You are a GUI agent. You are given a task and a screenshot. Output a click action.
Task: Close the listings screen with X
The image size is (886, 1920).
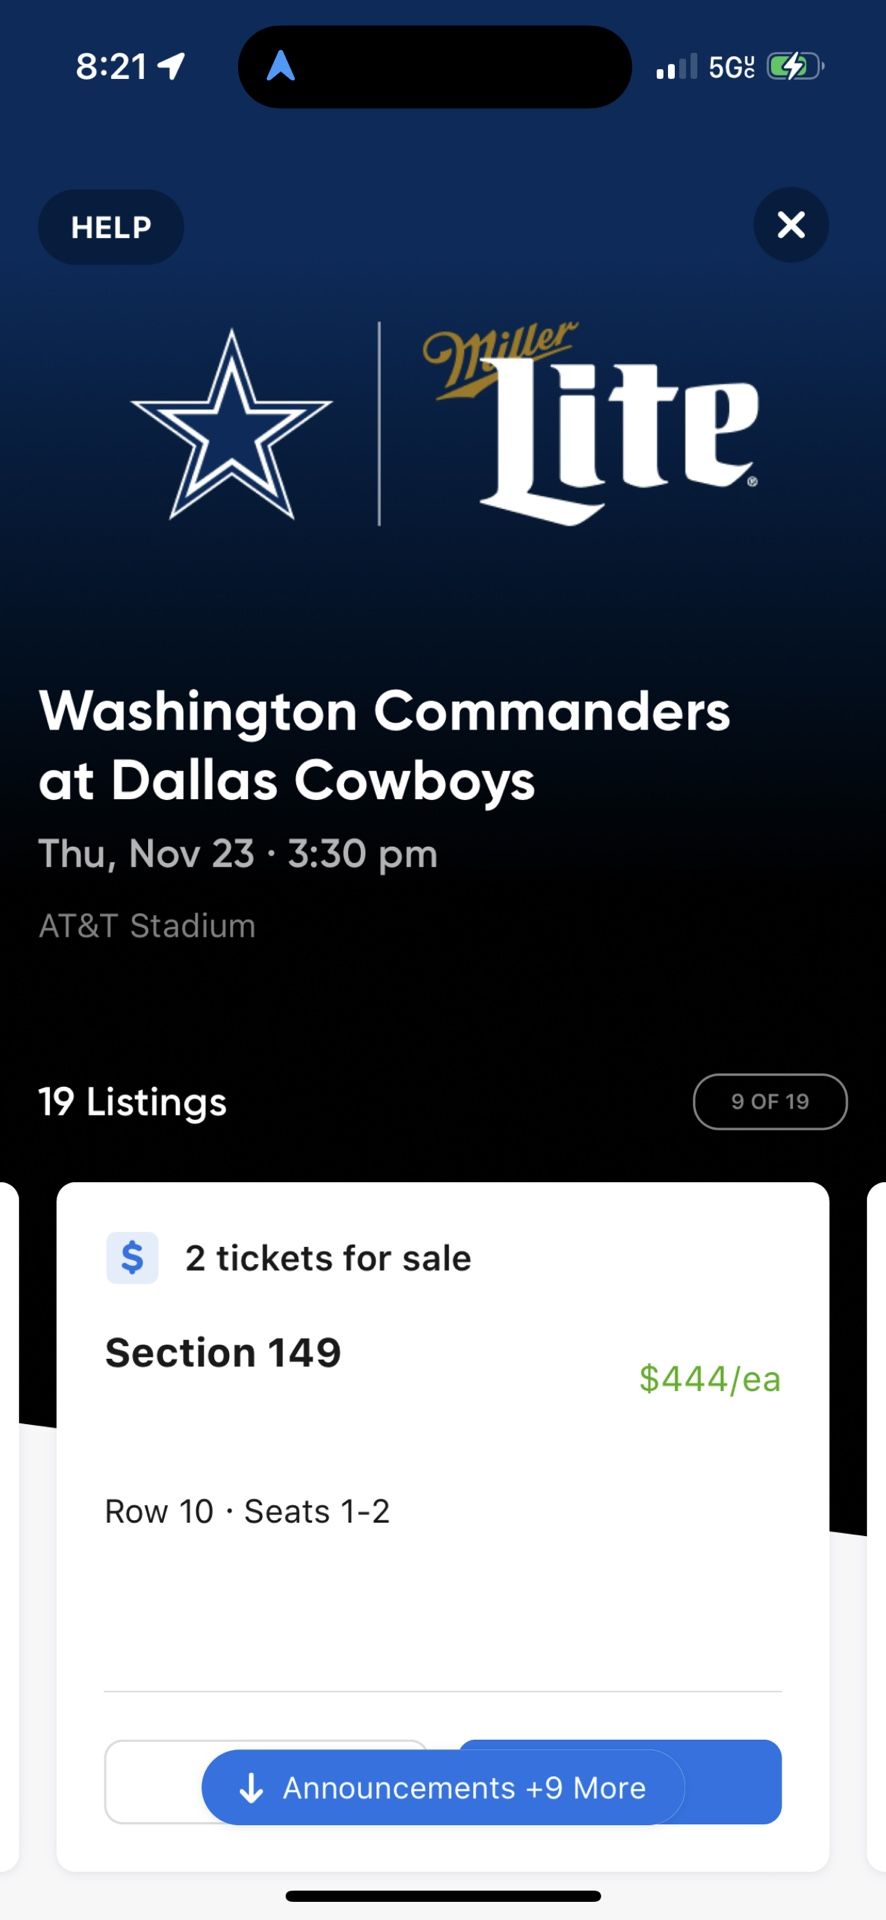point(790,225)
